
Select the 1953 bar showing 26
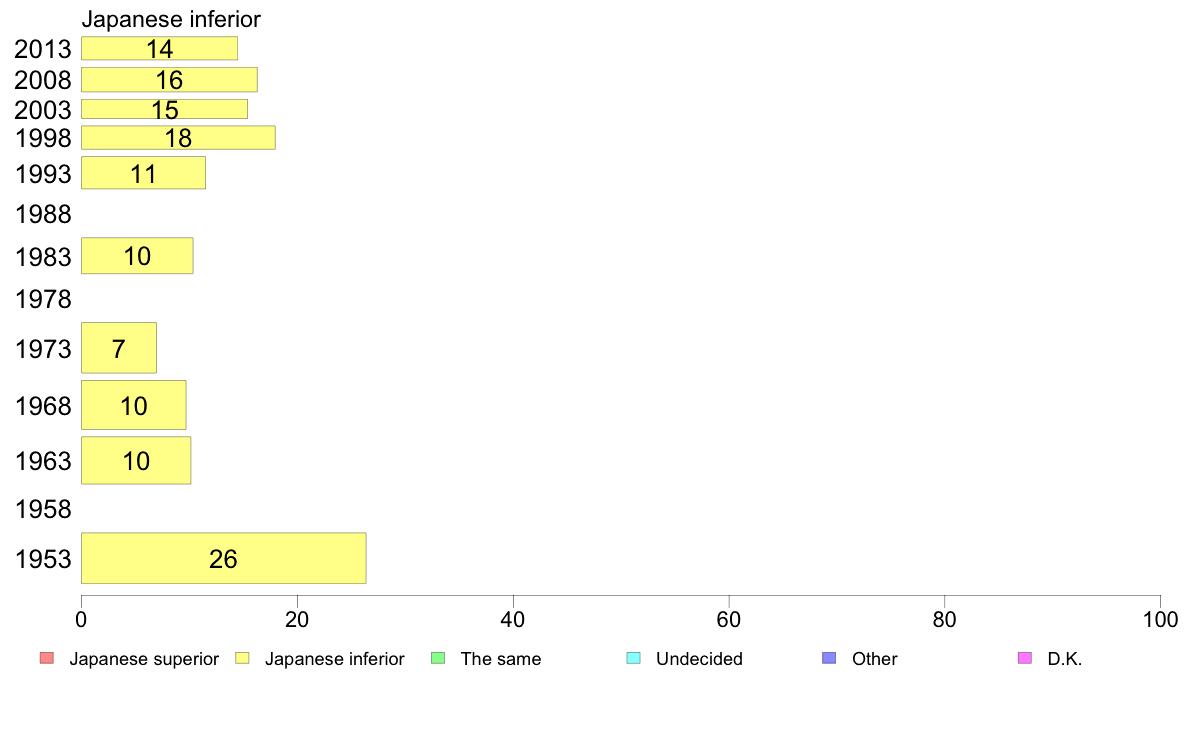[224, 559]
